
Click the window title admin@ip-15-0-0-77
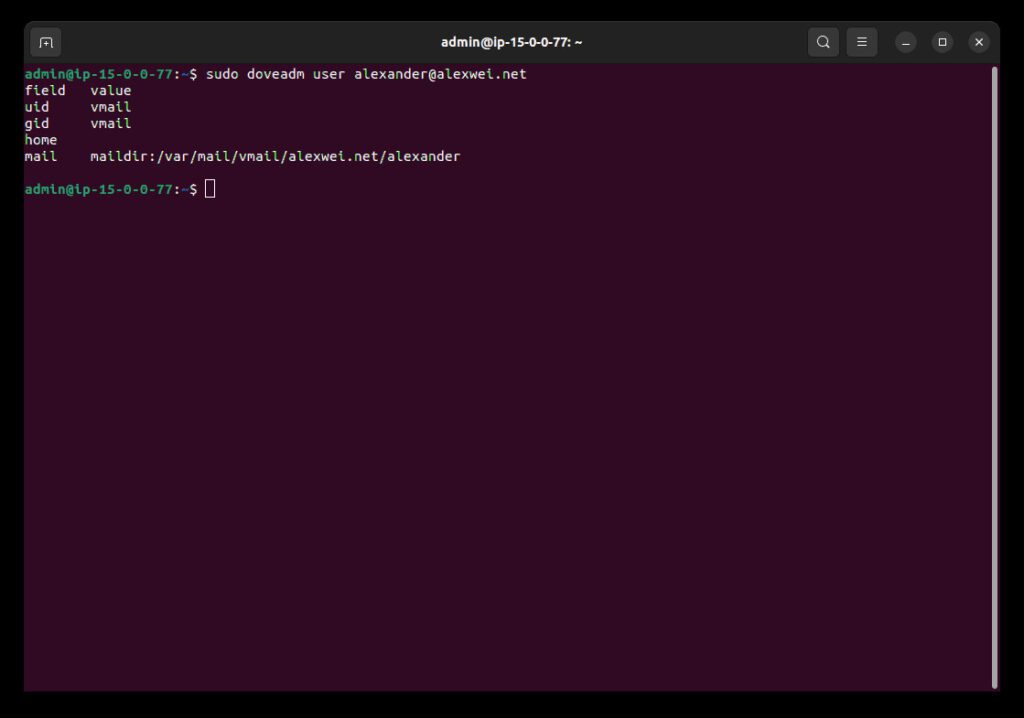click(x=511, y=42)
